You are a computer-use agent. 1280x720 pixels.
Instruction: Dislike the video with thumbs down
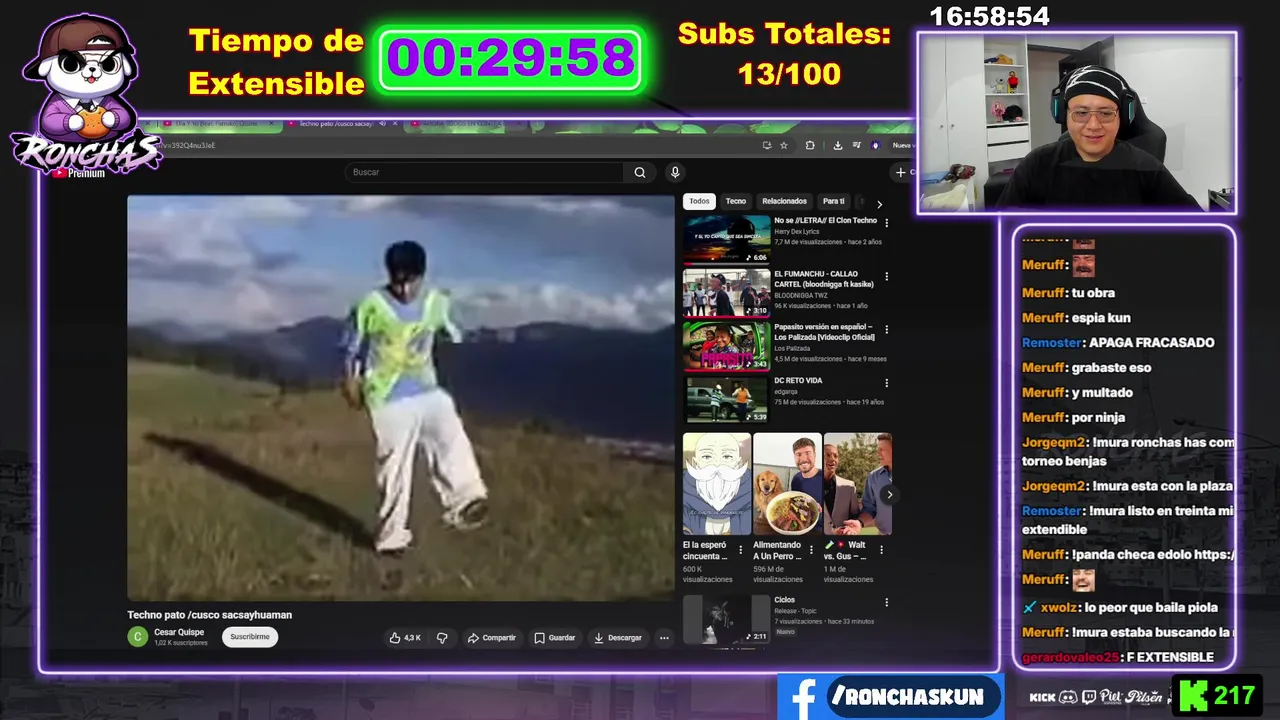(x=442, y=637)
